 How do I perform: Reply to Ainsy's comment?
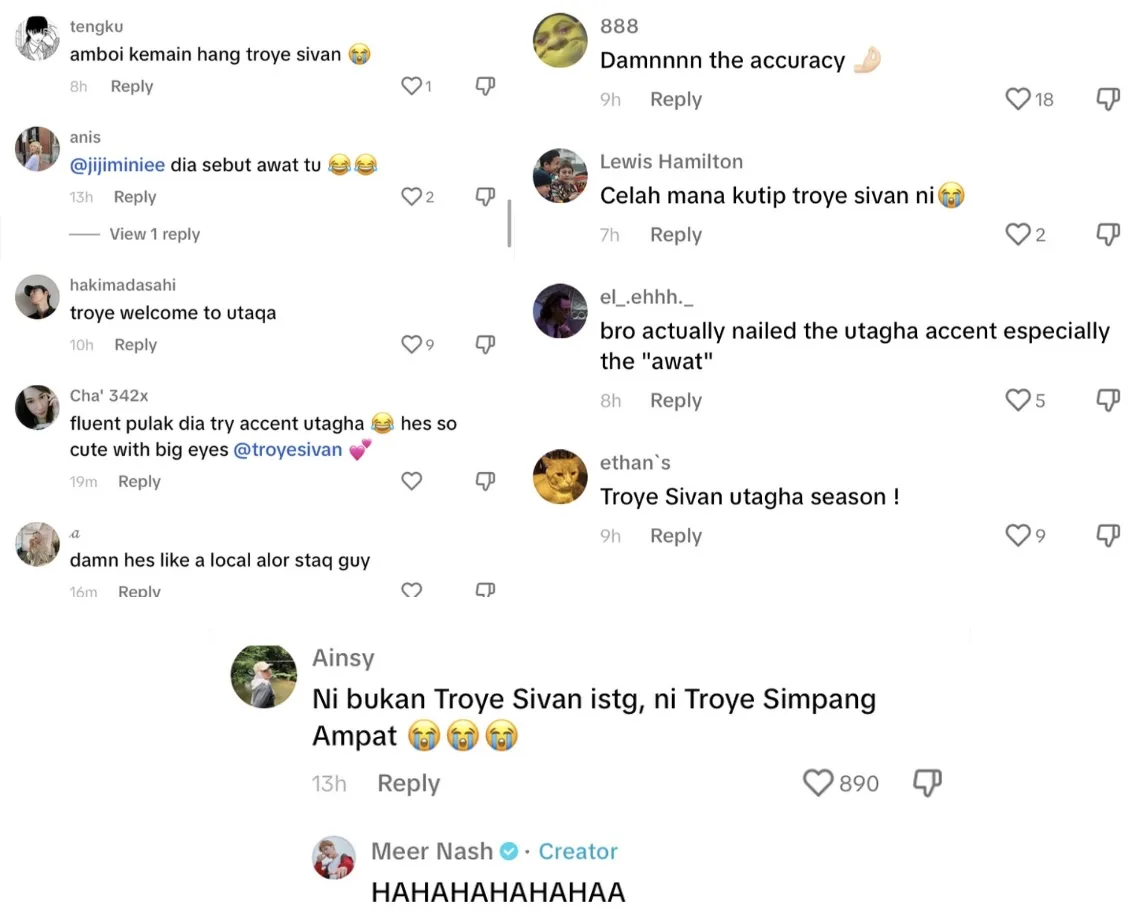pyautogui.click(x=409, y=783)
